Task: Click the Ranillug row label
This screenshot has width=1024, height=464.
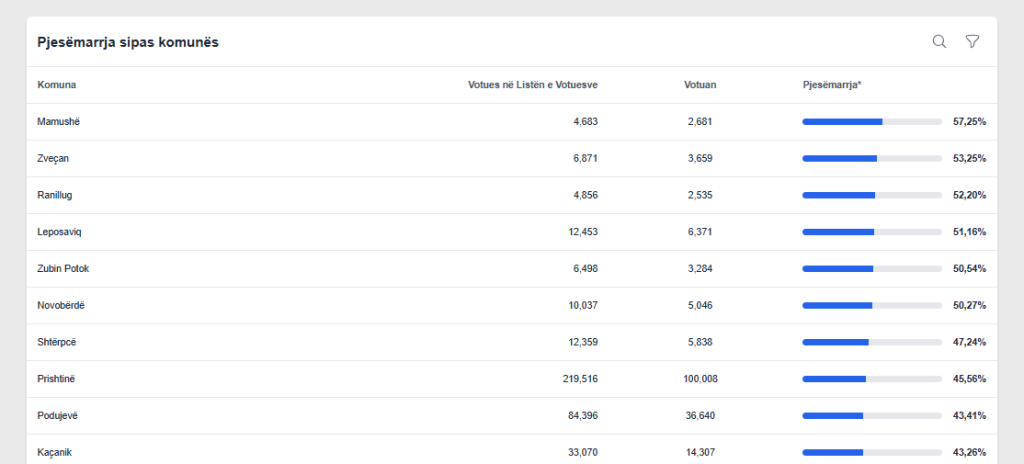Action: (x=55, y=195)
